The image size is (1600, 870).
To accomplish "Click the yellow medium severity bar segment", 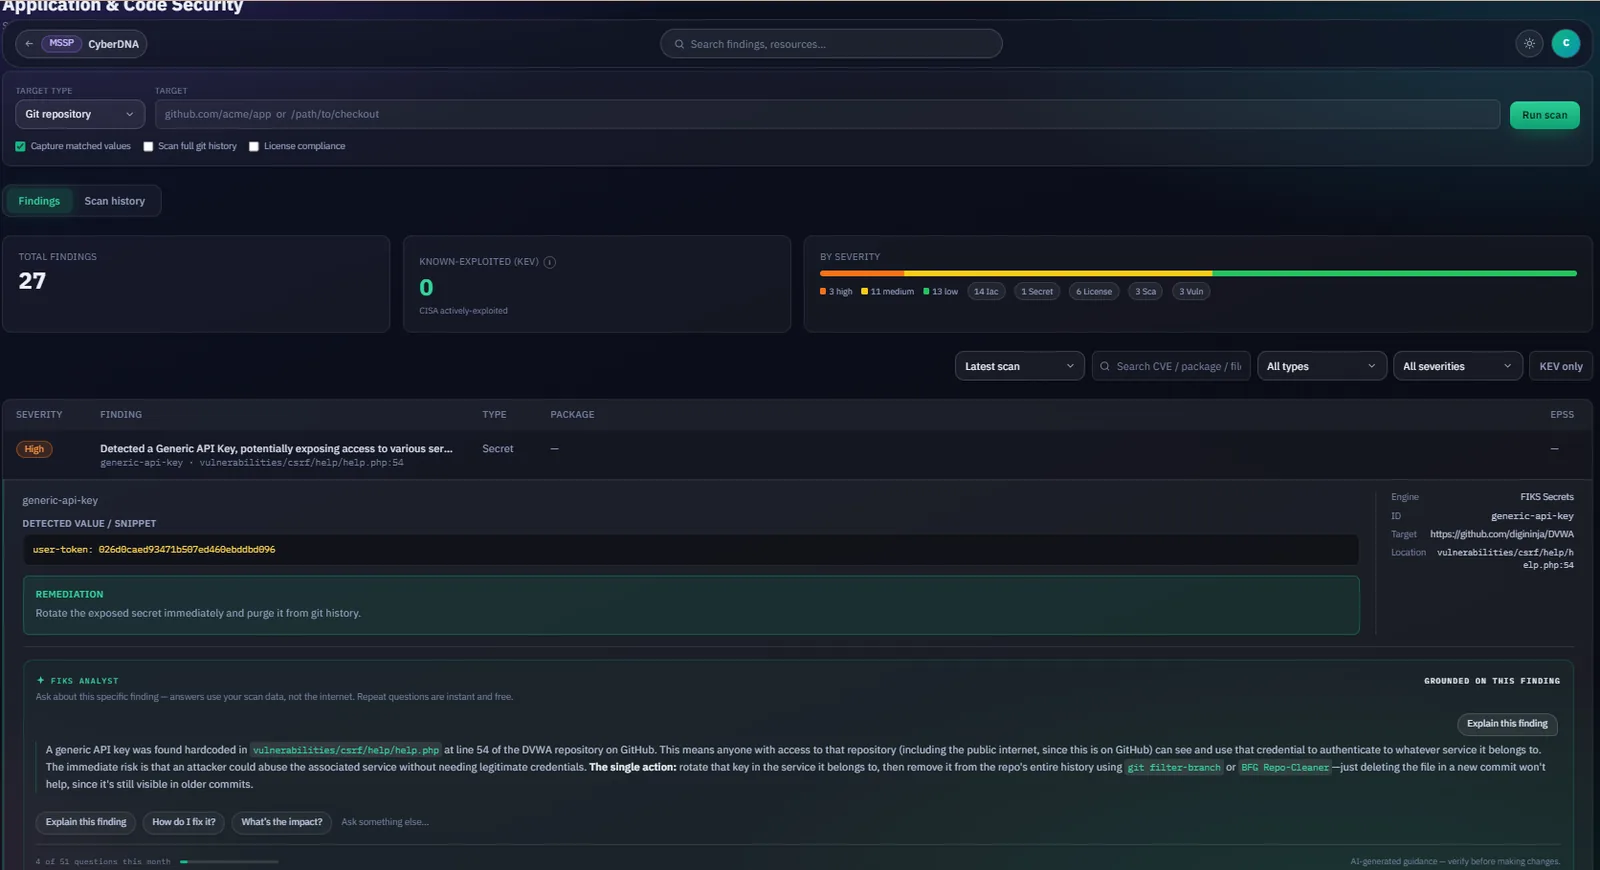I will [1058, 273].
